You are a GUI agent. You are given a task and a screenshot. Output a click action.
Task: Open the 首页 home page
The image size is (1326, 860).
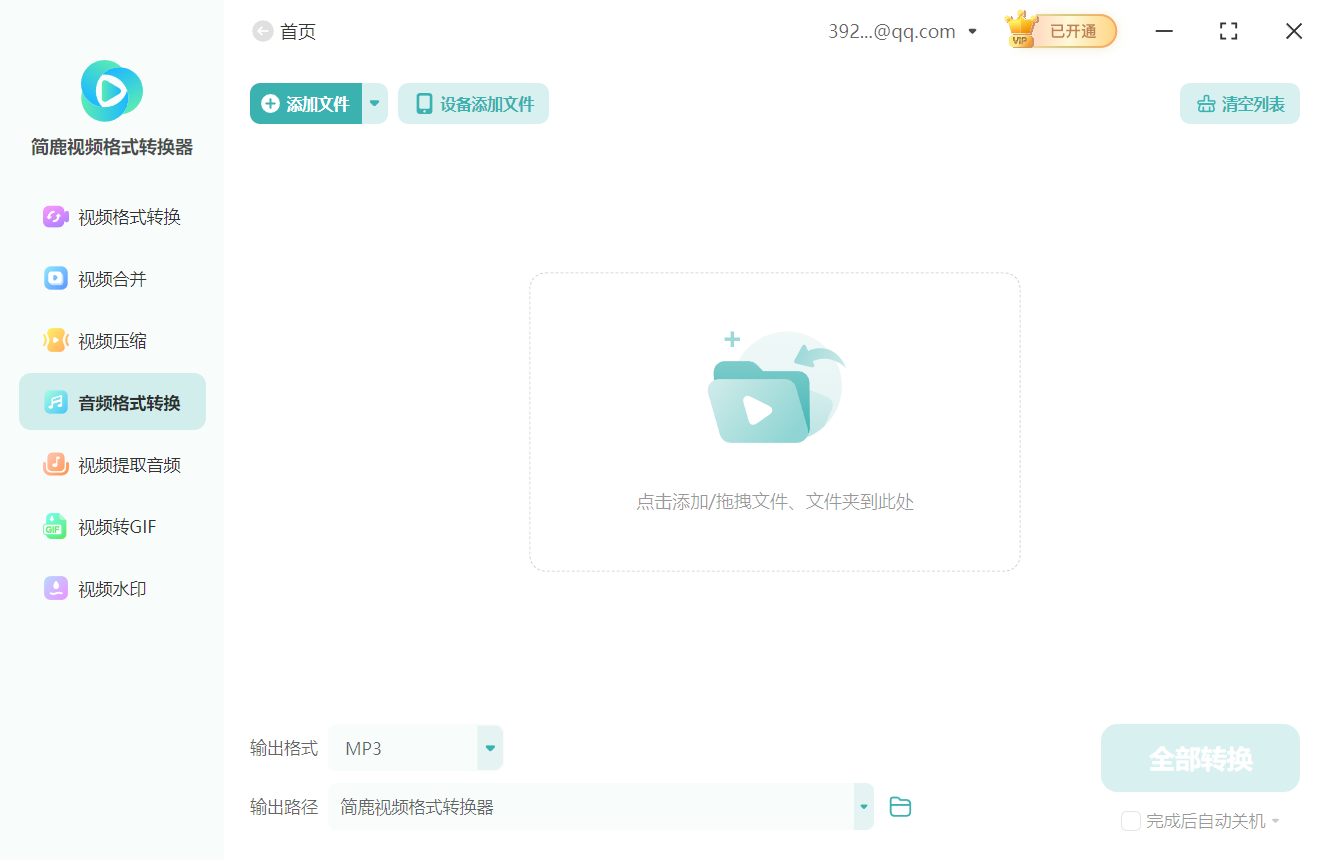(x=300, y=31)
